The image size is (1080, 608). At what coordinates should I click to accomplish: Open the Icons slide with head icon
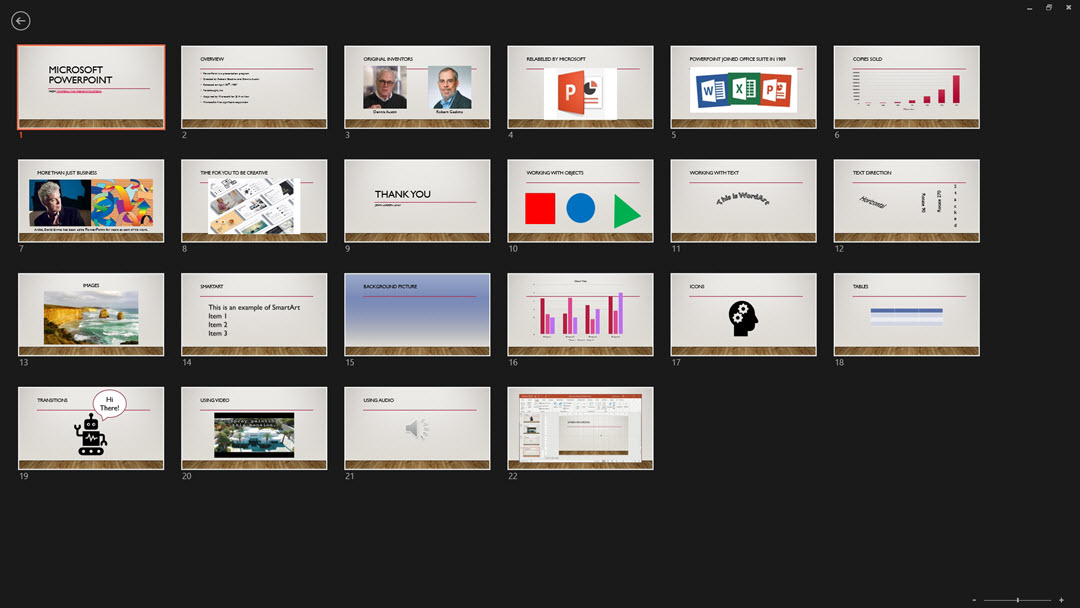coord(743,315)
